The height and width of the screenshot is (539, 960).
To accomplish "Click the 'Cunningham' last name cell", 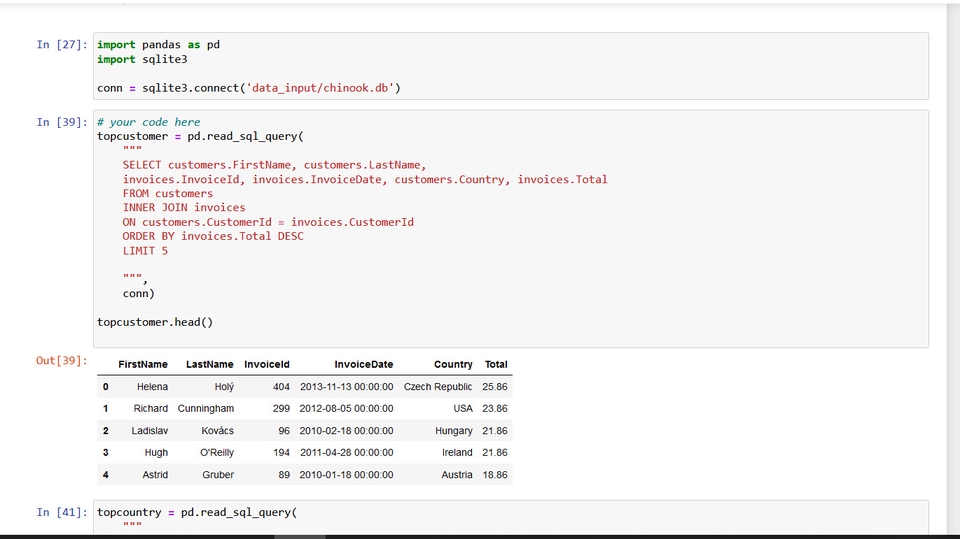I will [x=206, y=409].
